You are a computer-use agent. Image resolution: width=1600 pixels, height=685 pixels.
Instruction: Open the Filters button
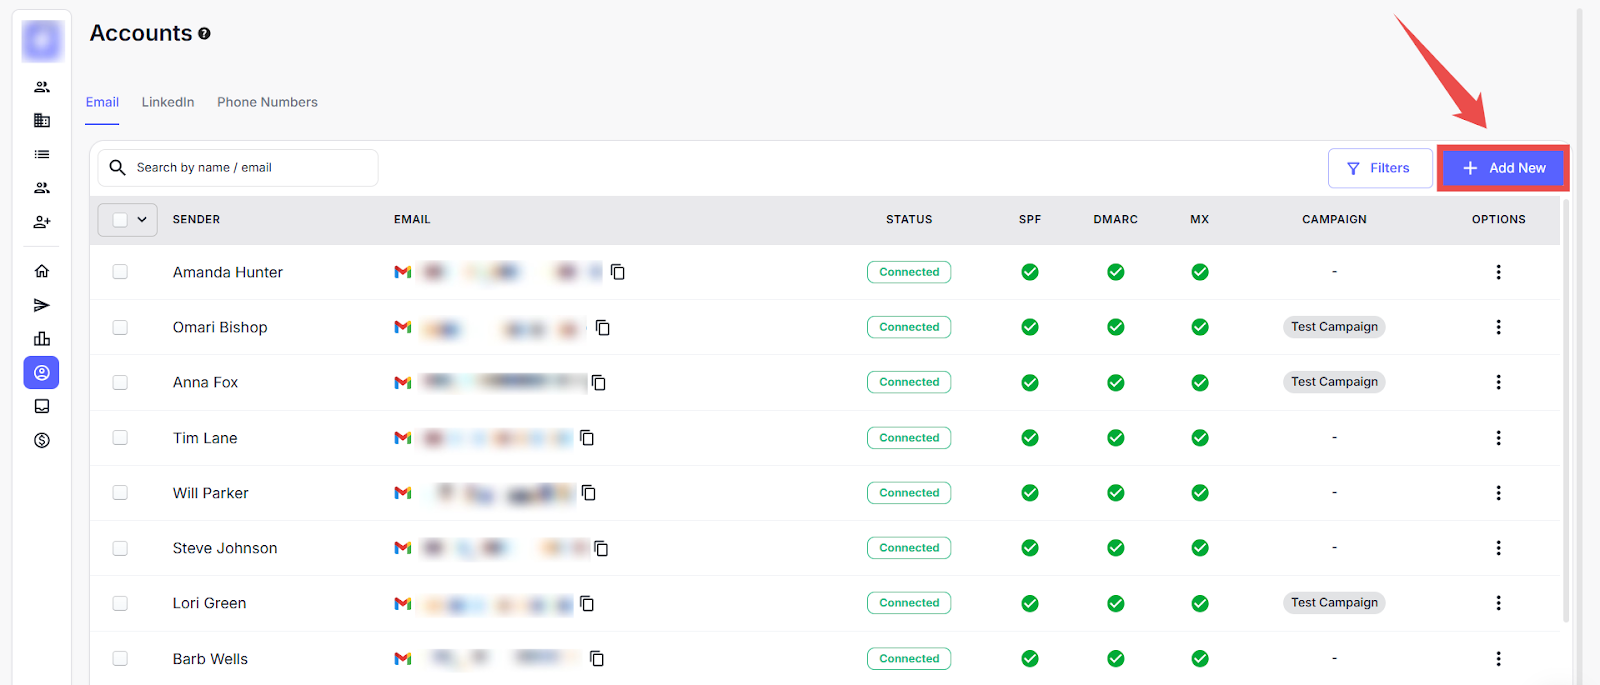pyautogui.click(x=1379, y=168)
